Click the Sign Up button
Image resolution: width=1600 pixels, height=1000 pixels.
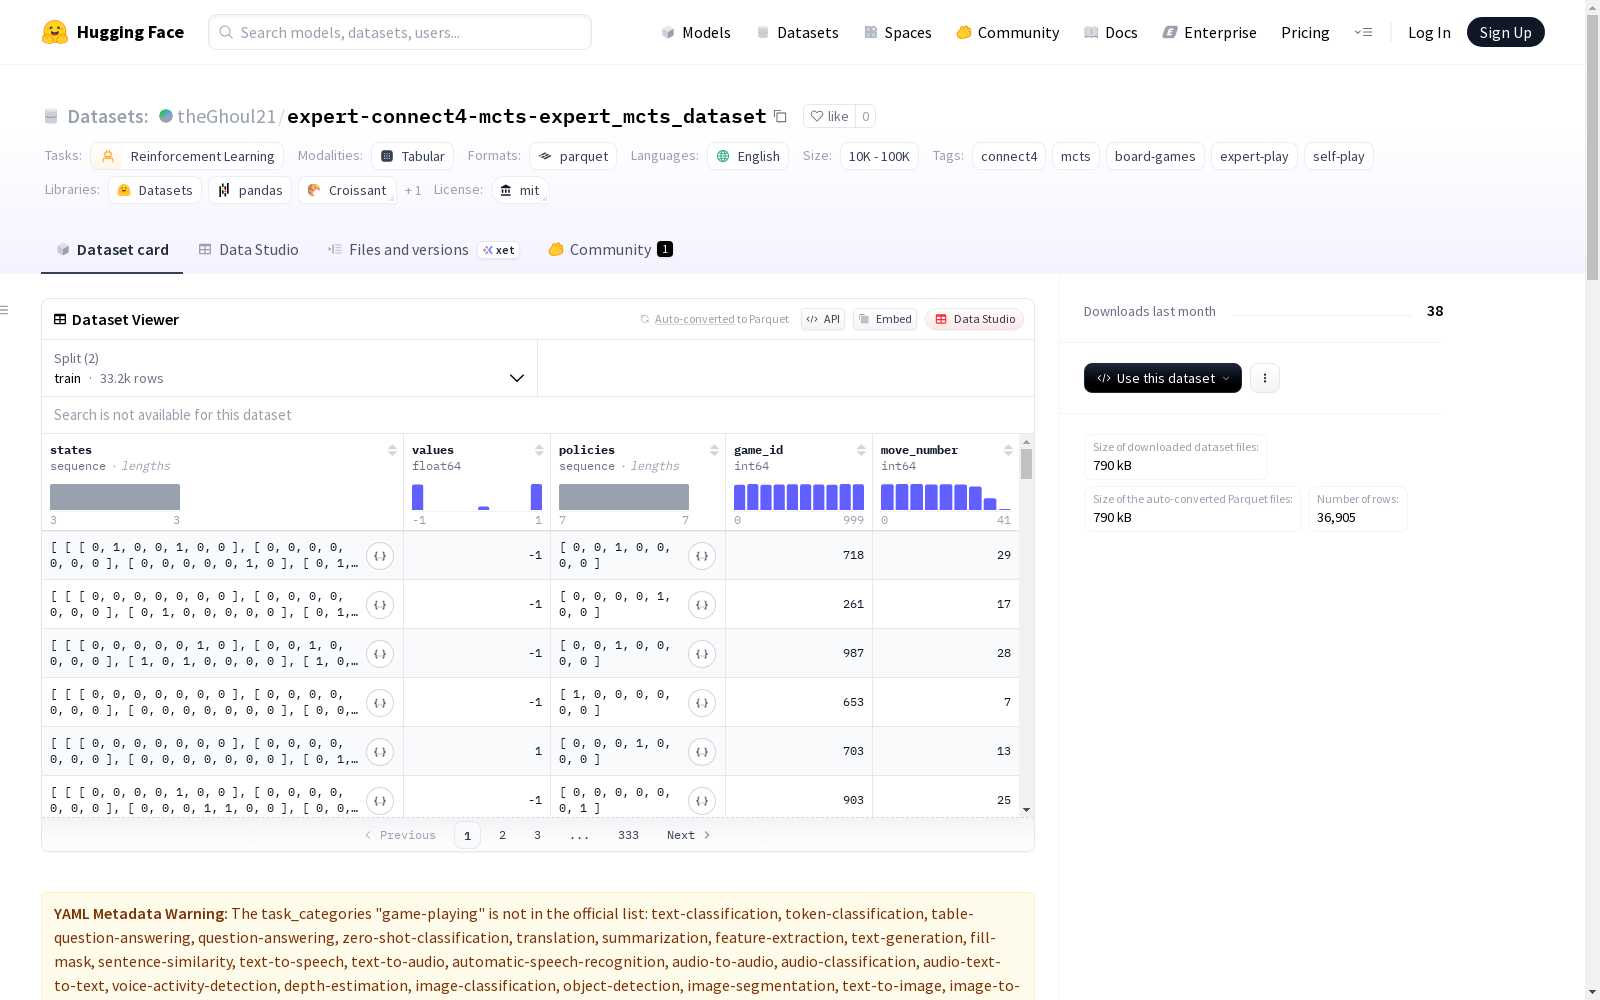point(1505,32)
